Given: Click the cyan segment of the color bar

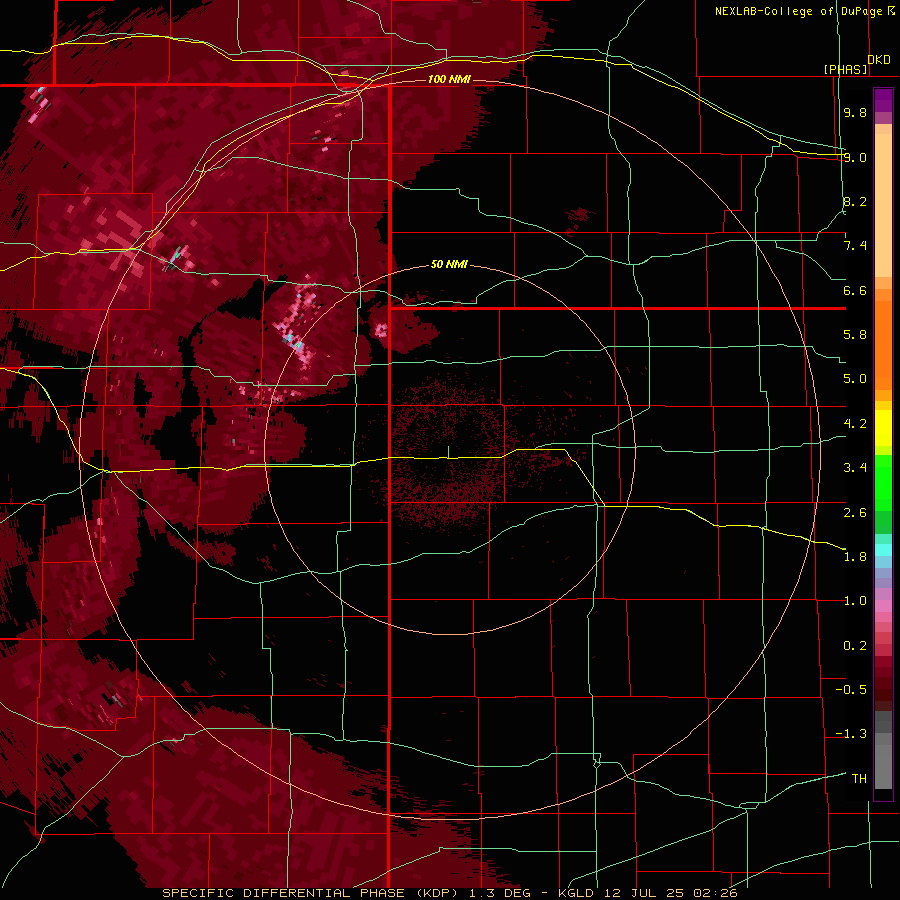Looking at the screenshot, I should [883, 550].
